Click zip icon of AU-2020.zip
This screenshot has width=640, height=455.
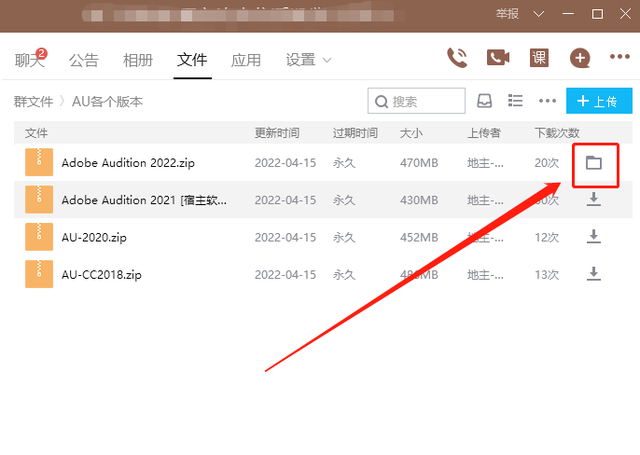pyautogui.click(x=39, y=236)
